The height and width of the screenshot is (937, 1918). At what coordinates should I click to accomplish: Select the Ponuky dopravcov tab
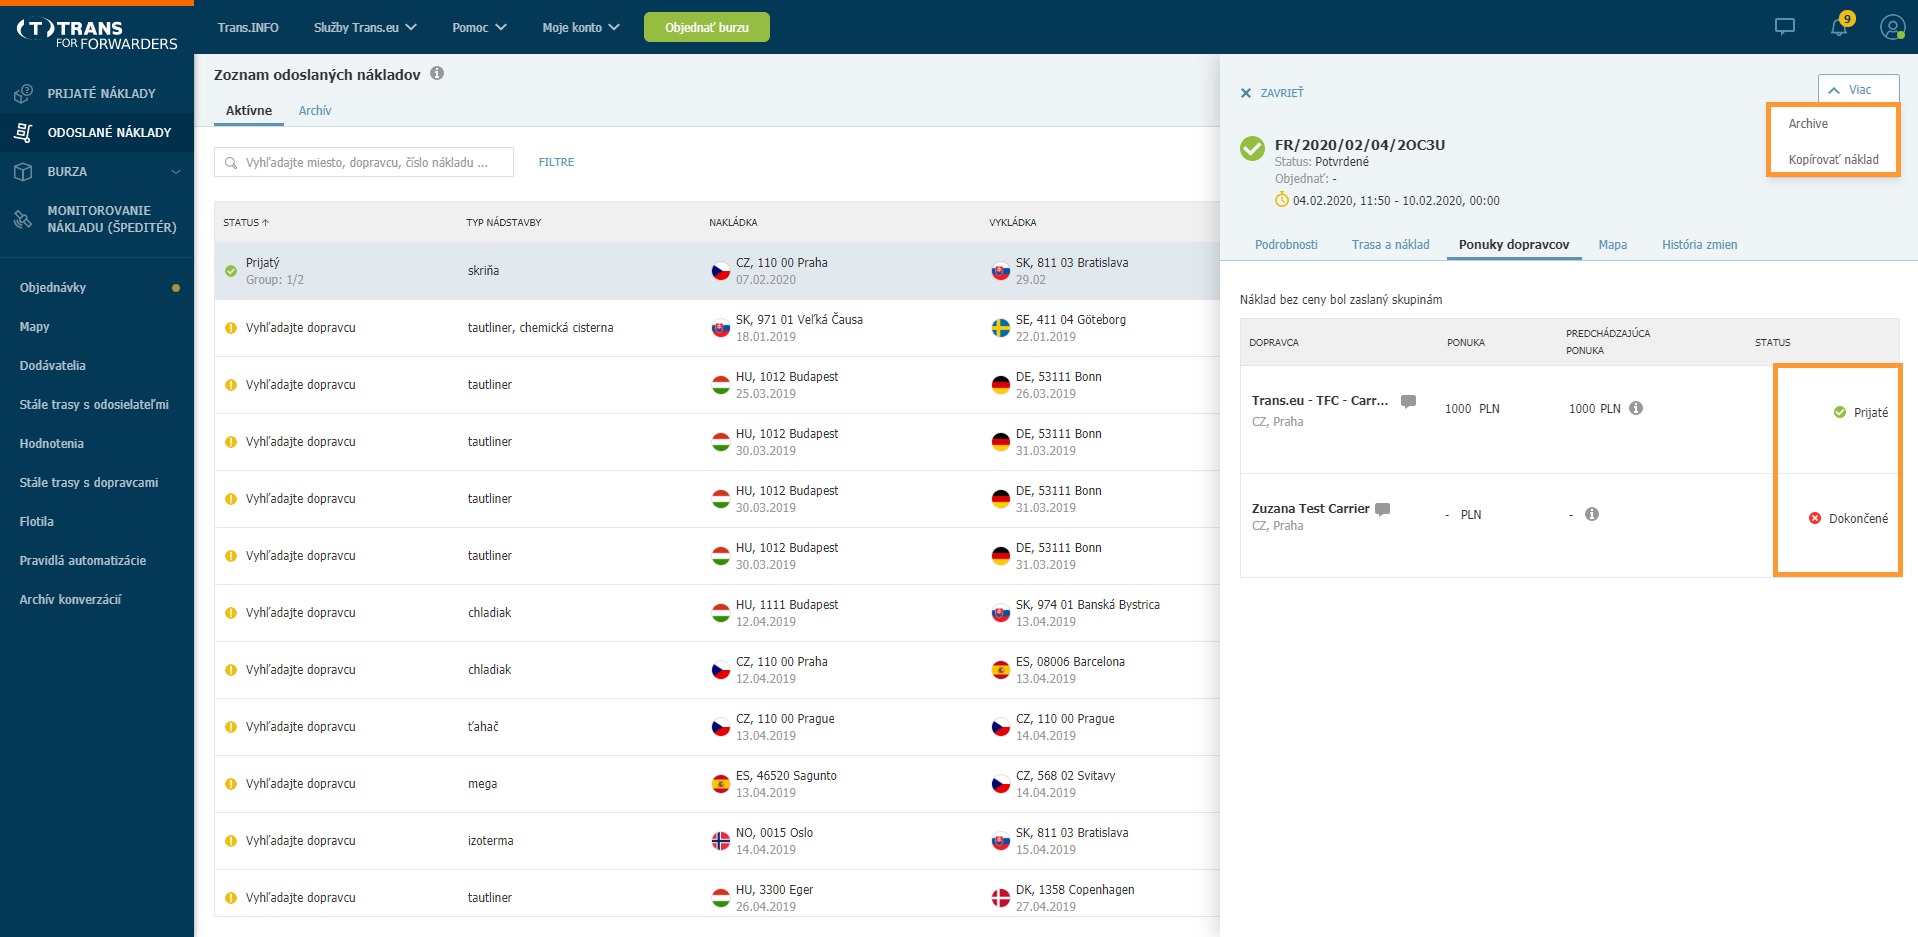(x=1513, y=244)
